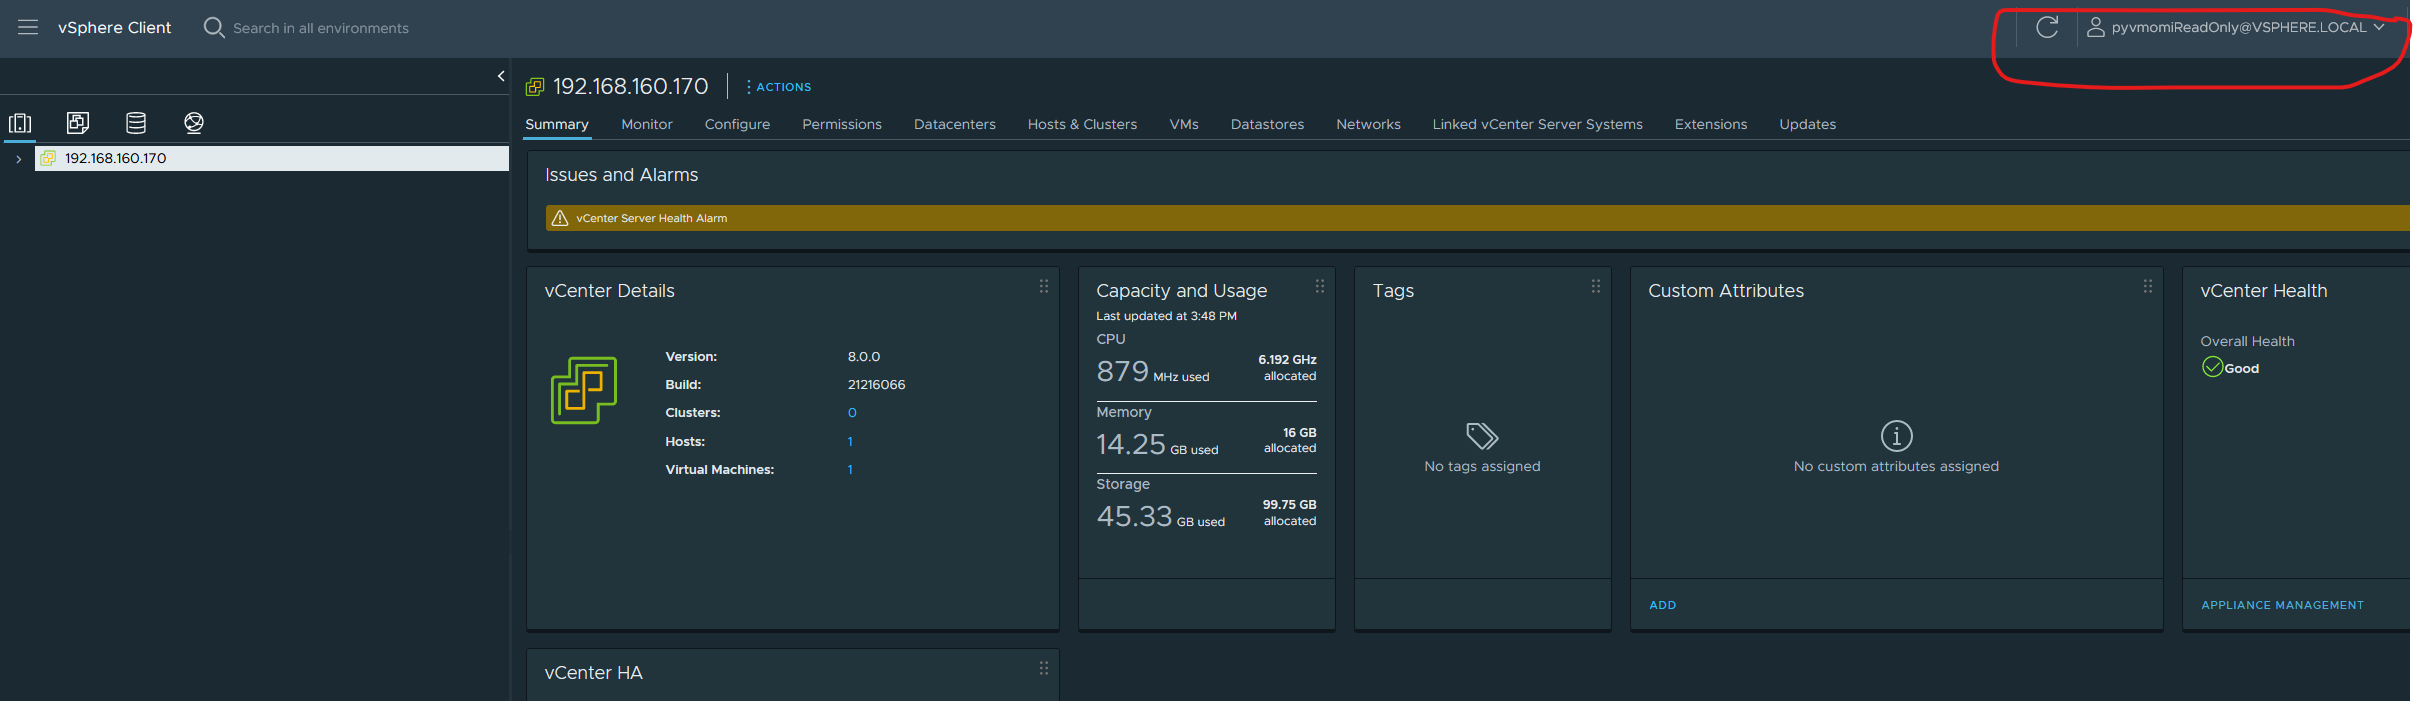Click the drag handle on vCenter HA card
2414x701 pixels.
pos(1044,668)
